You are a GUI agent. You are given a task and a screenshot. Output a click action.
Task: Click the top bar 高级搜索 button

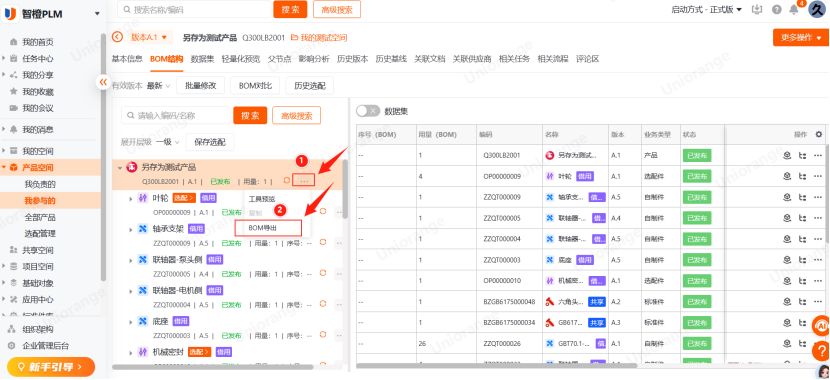[337, 10]
